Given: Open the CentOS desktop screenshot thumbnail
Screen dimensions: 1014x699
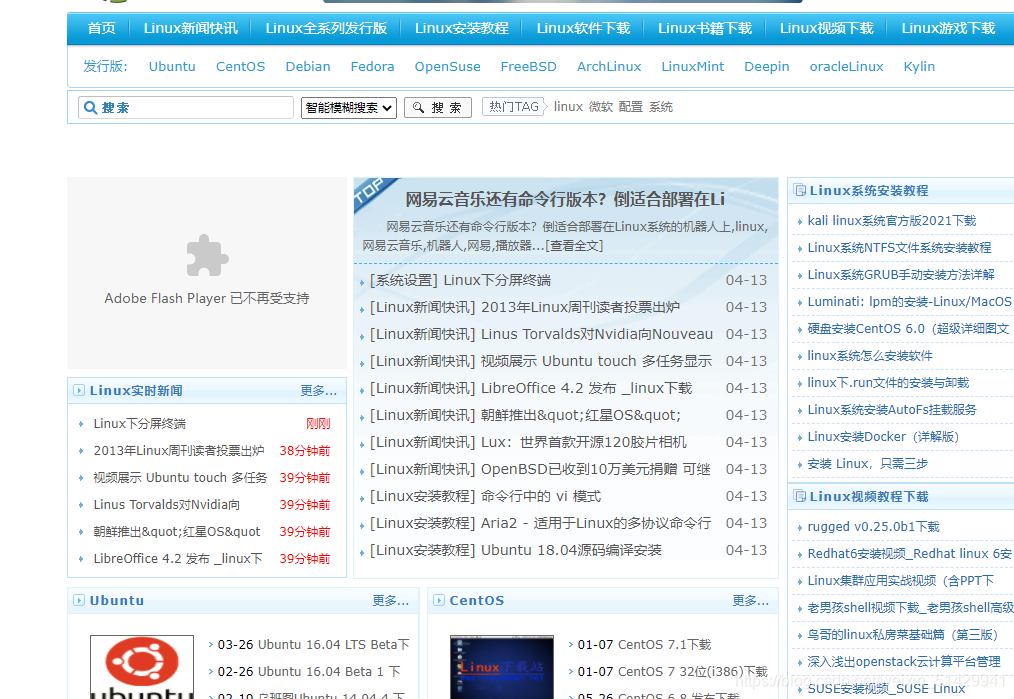Looking at the screenshot, I should 502,667.
